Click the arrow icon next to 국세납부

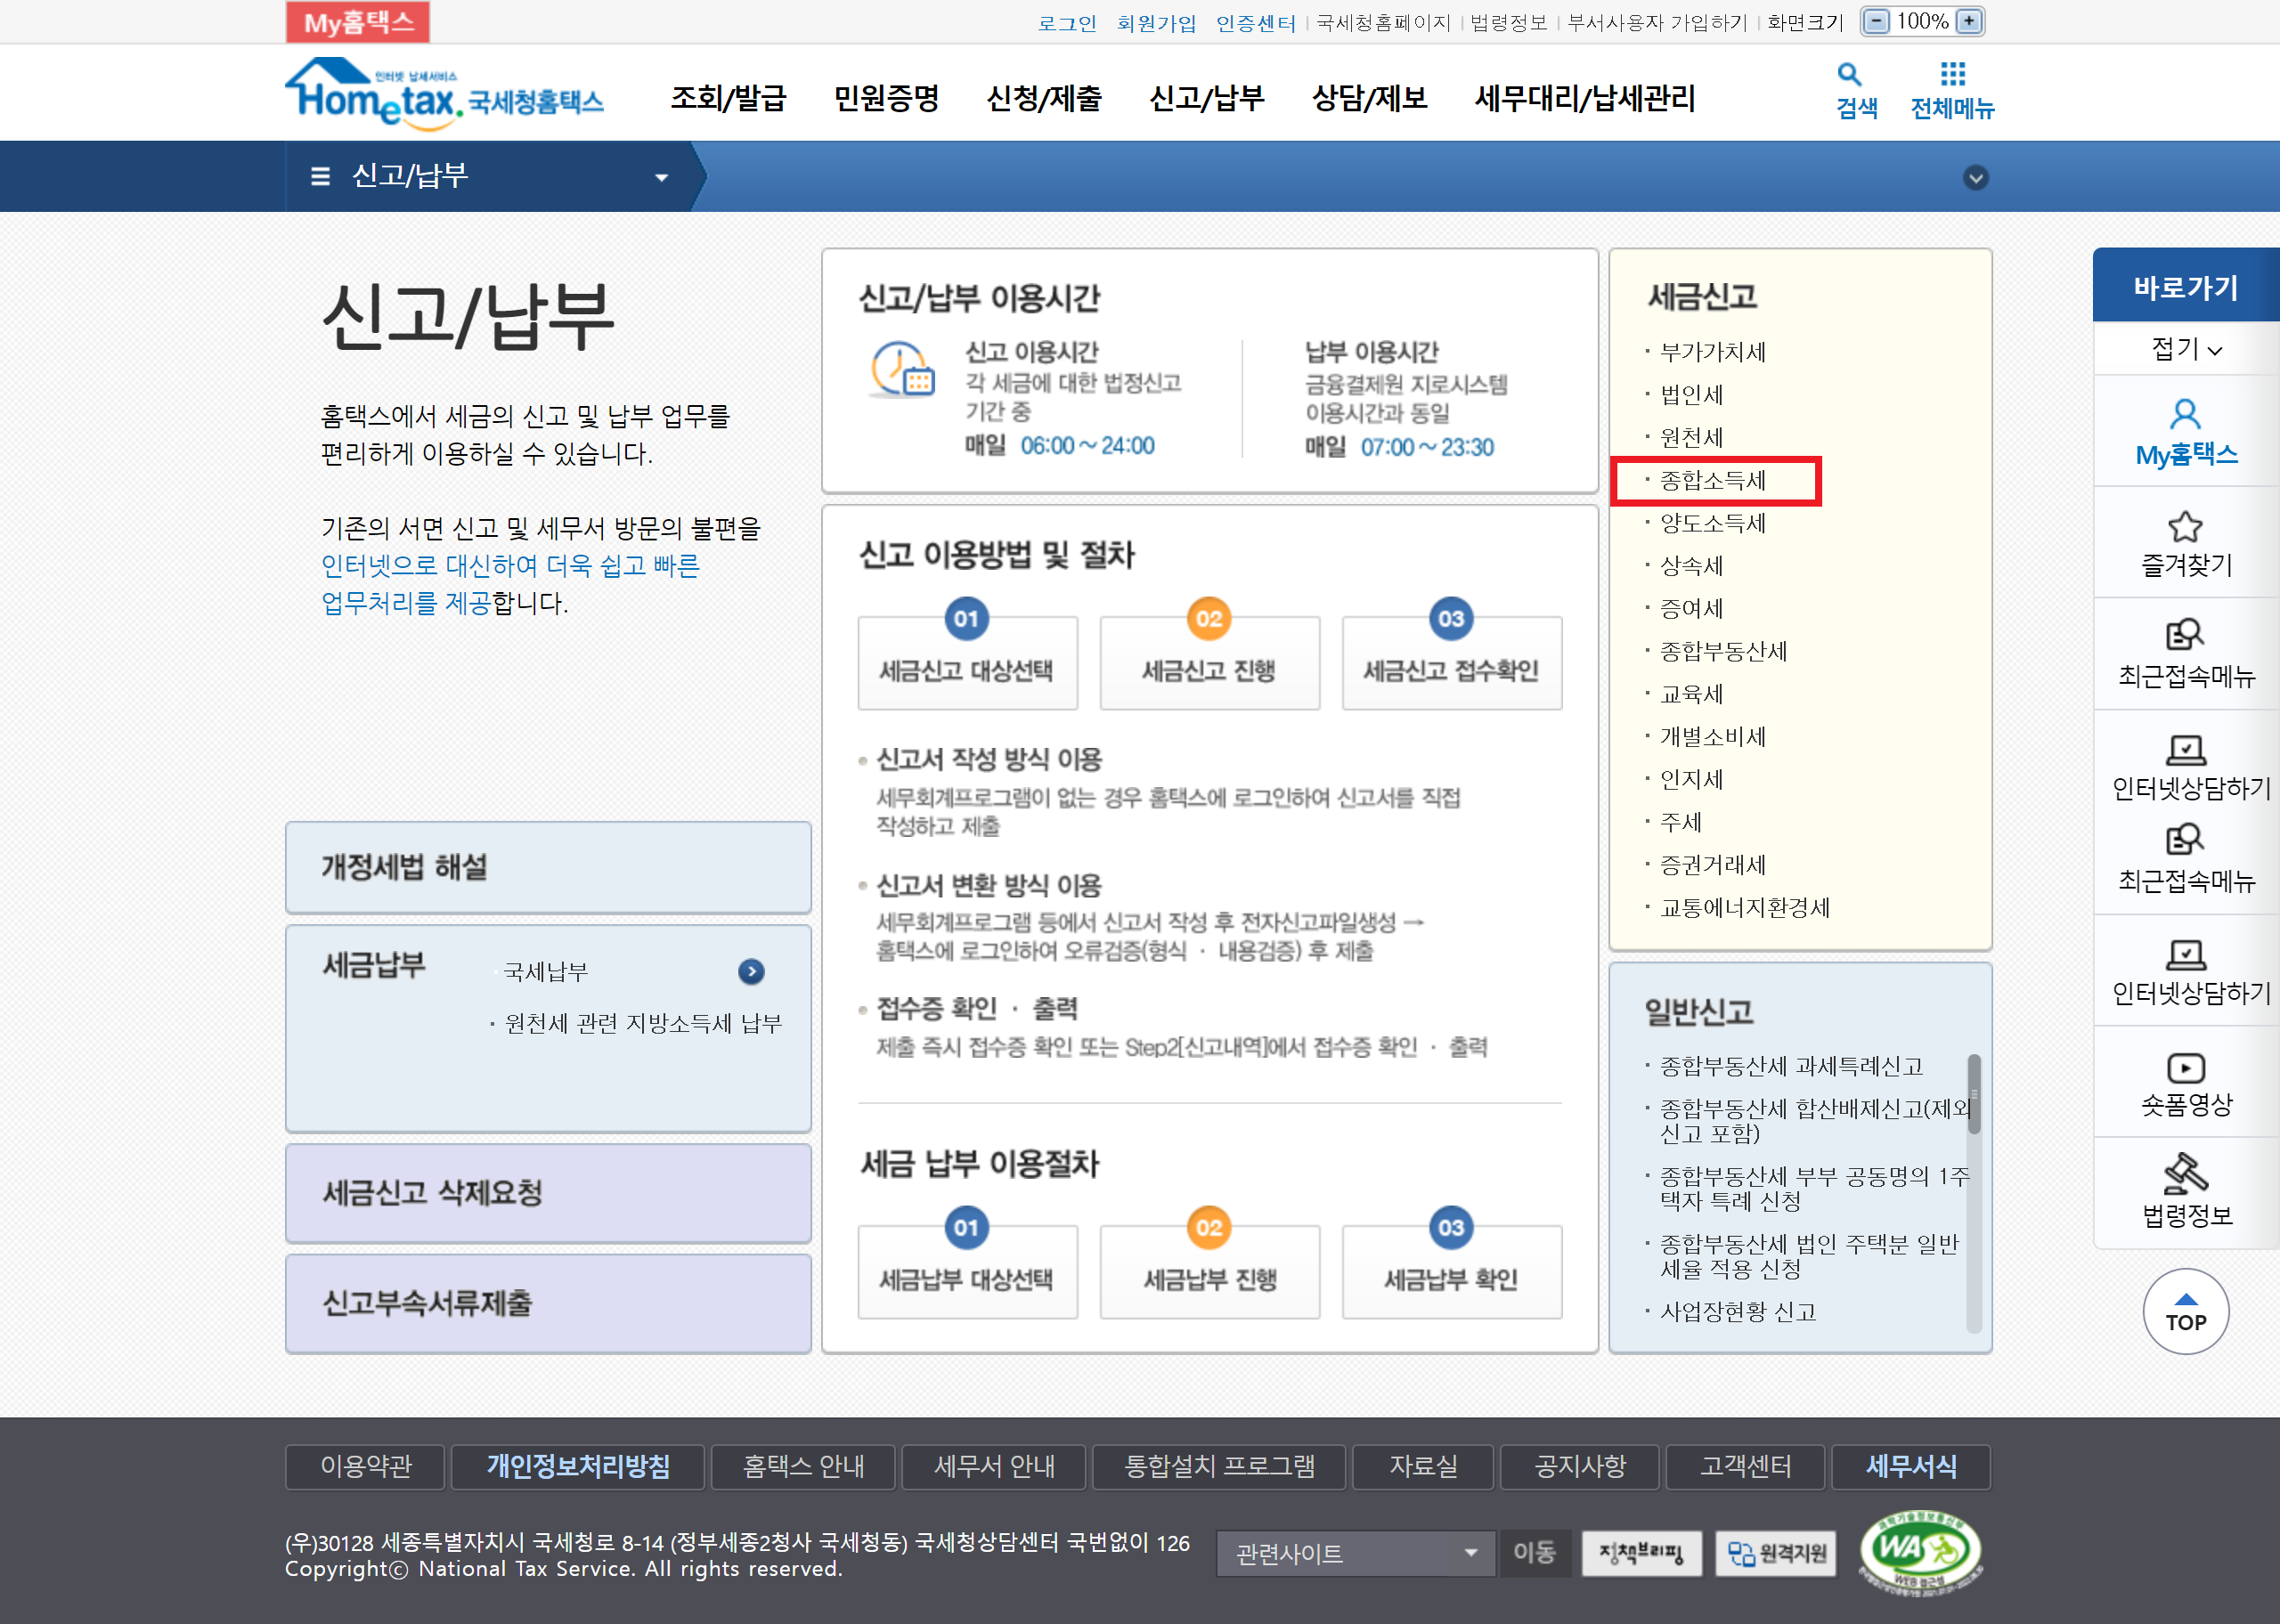tap(751, 971)
